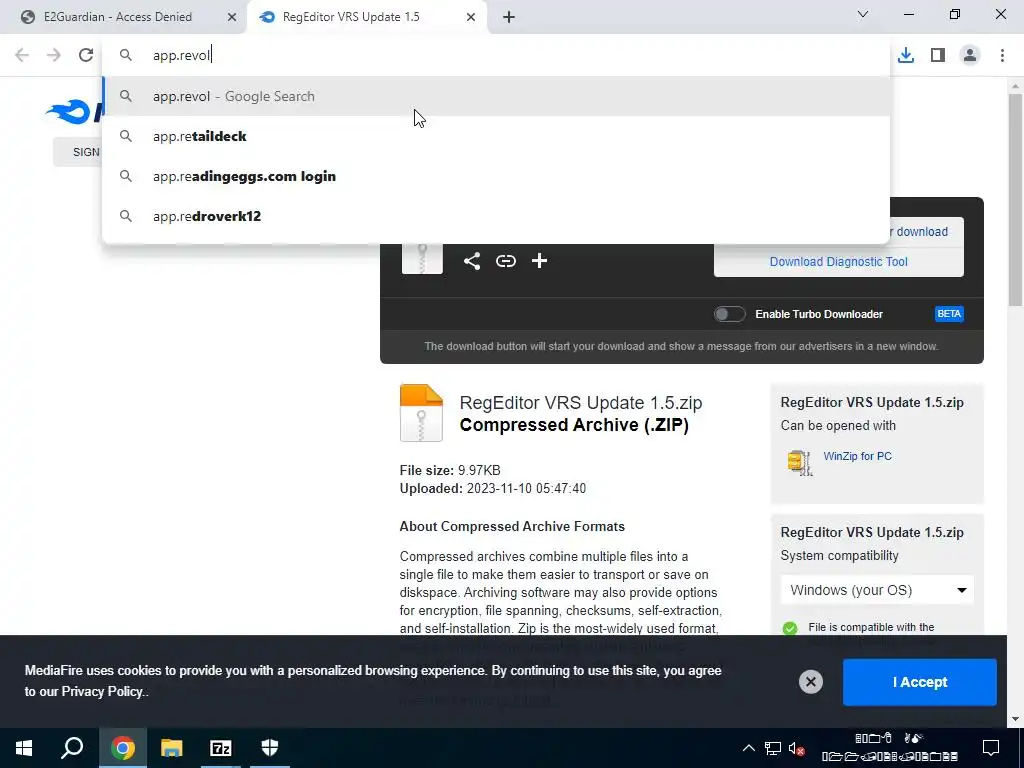Viewport: 1024px width, 768px height.
Task: Open the Windows Start menu
Action: 24,748
